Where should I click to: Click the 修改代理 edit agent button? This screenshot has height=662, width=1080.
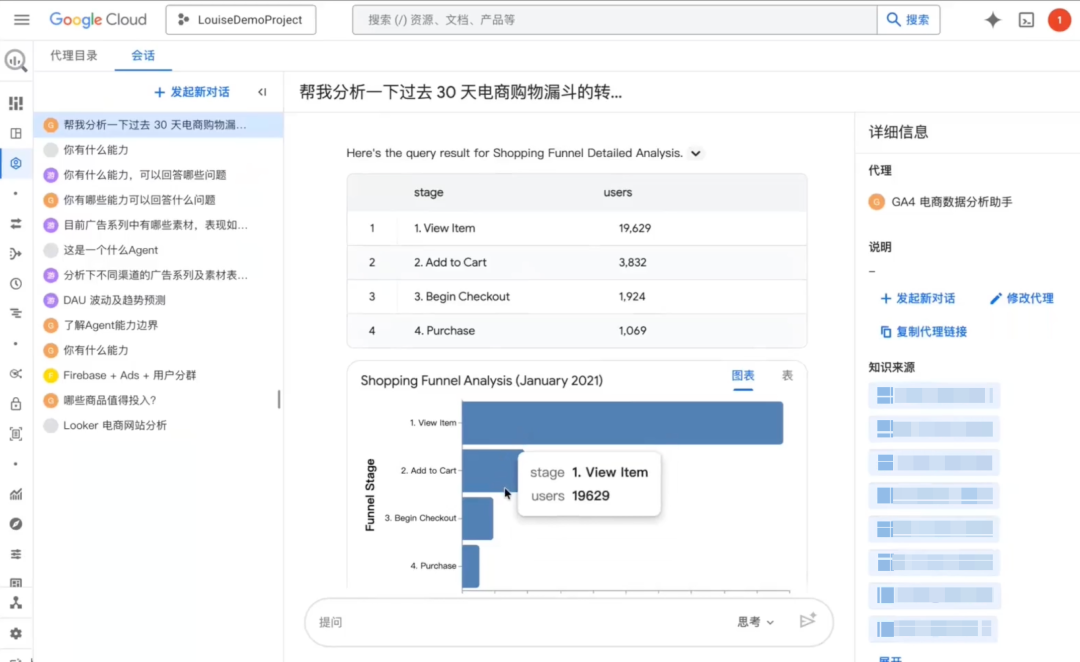[x=1022, y=298]
